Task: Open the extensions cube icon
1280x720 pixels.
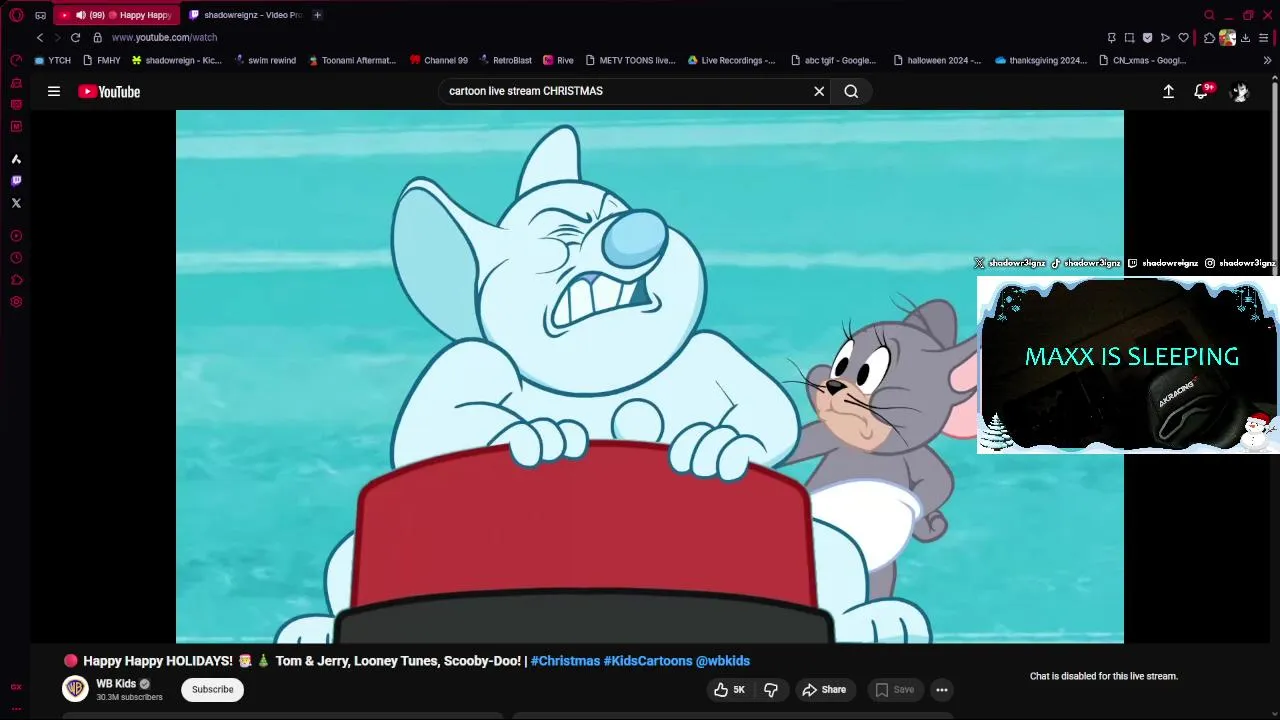Action: [1209, 38]
